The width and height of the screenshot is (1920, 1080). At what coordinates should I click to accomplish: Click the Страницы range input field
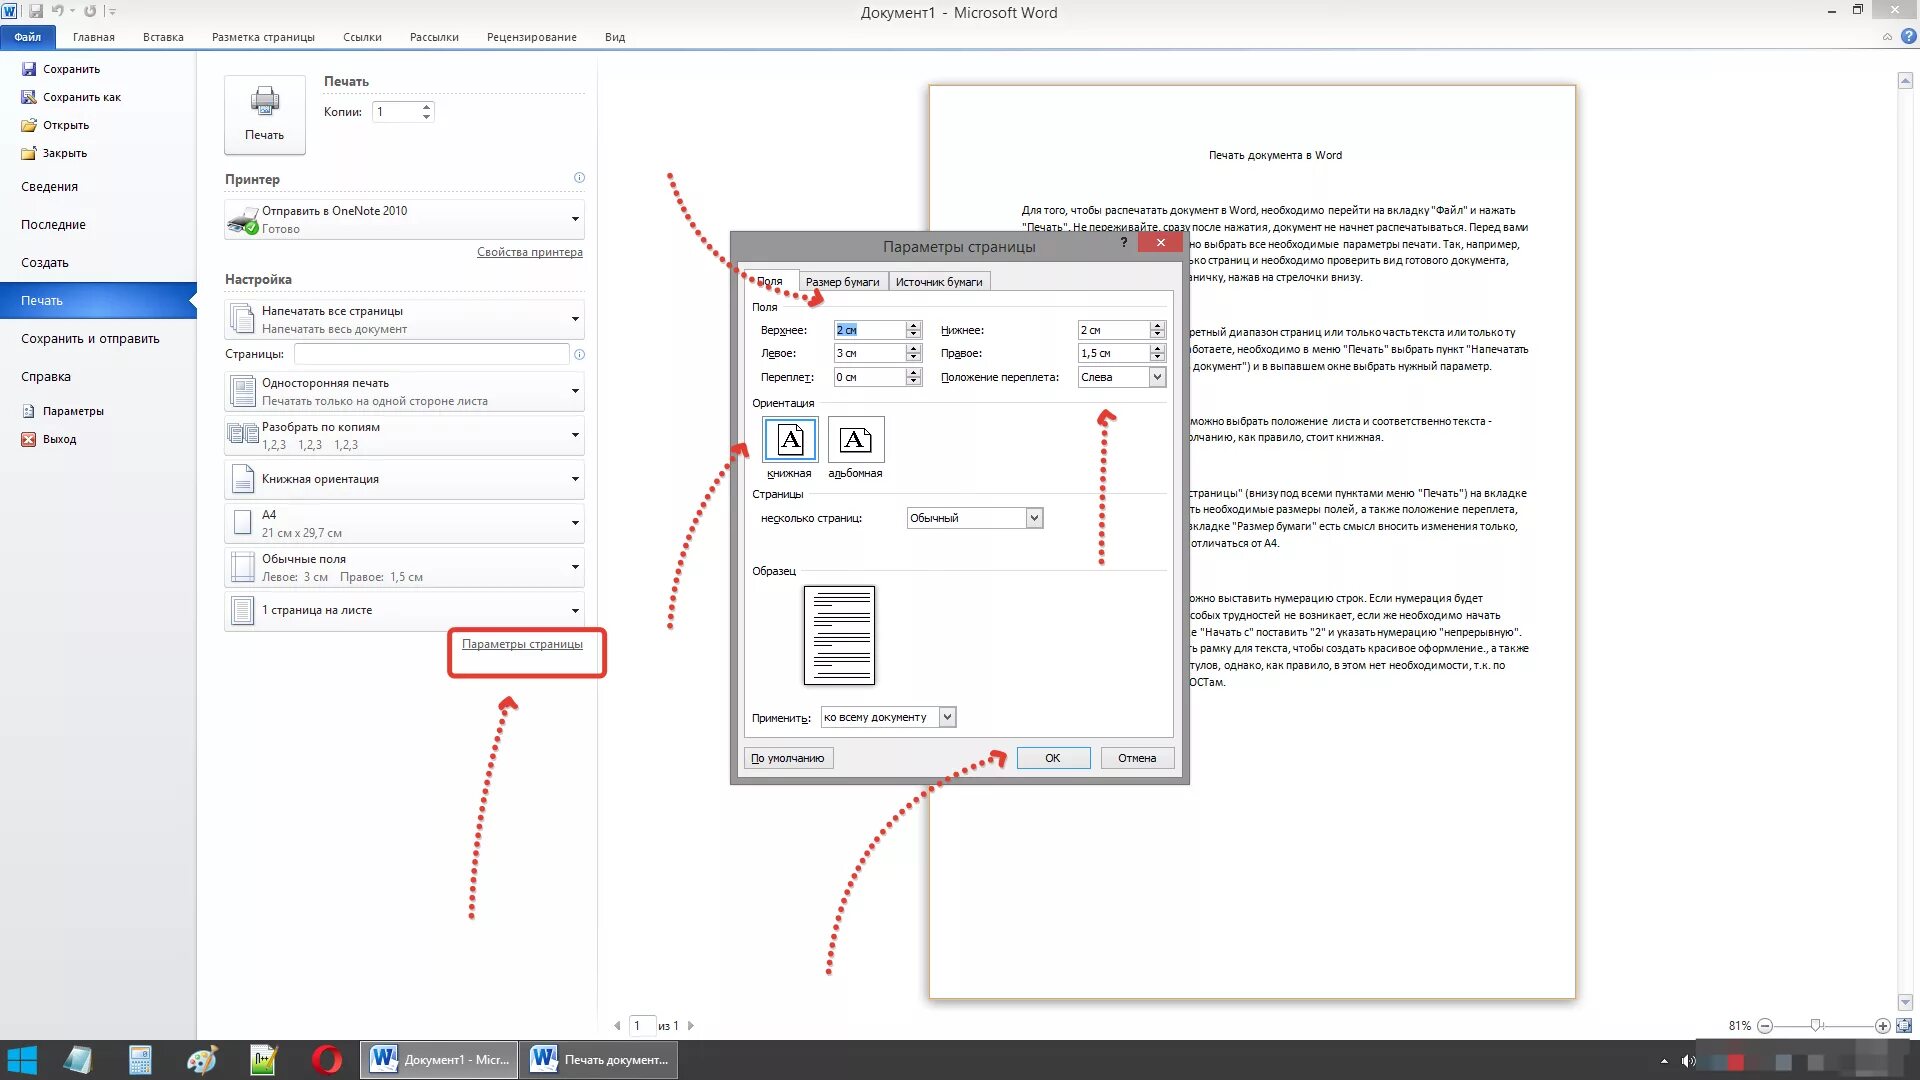click(x=431, y=354)
